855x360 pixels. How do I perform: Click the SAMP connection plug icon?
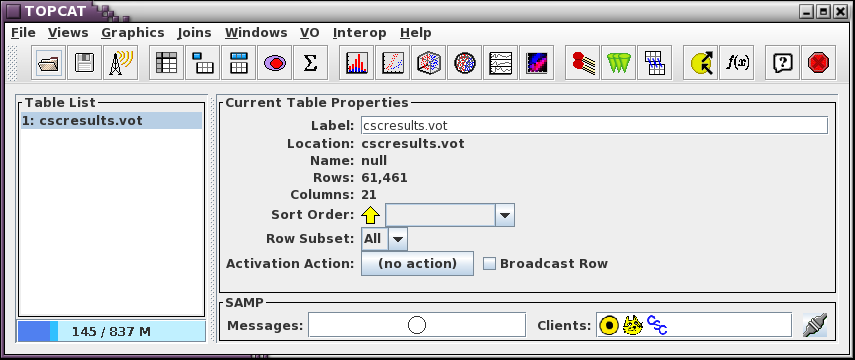(815, 325)
